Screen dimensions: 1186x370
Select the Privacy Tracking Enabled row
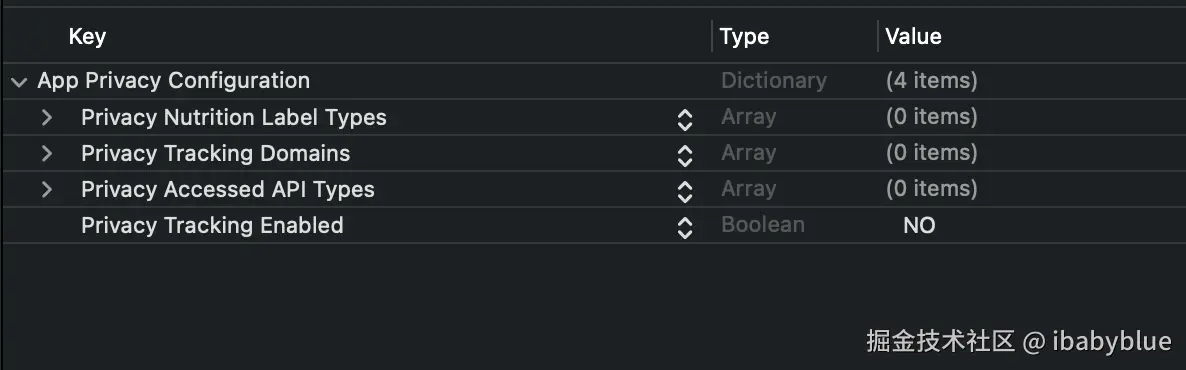(x=593, y=225)
